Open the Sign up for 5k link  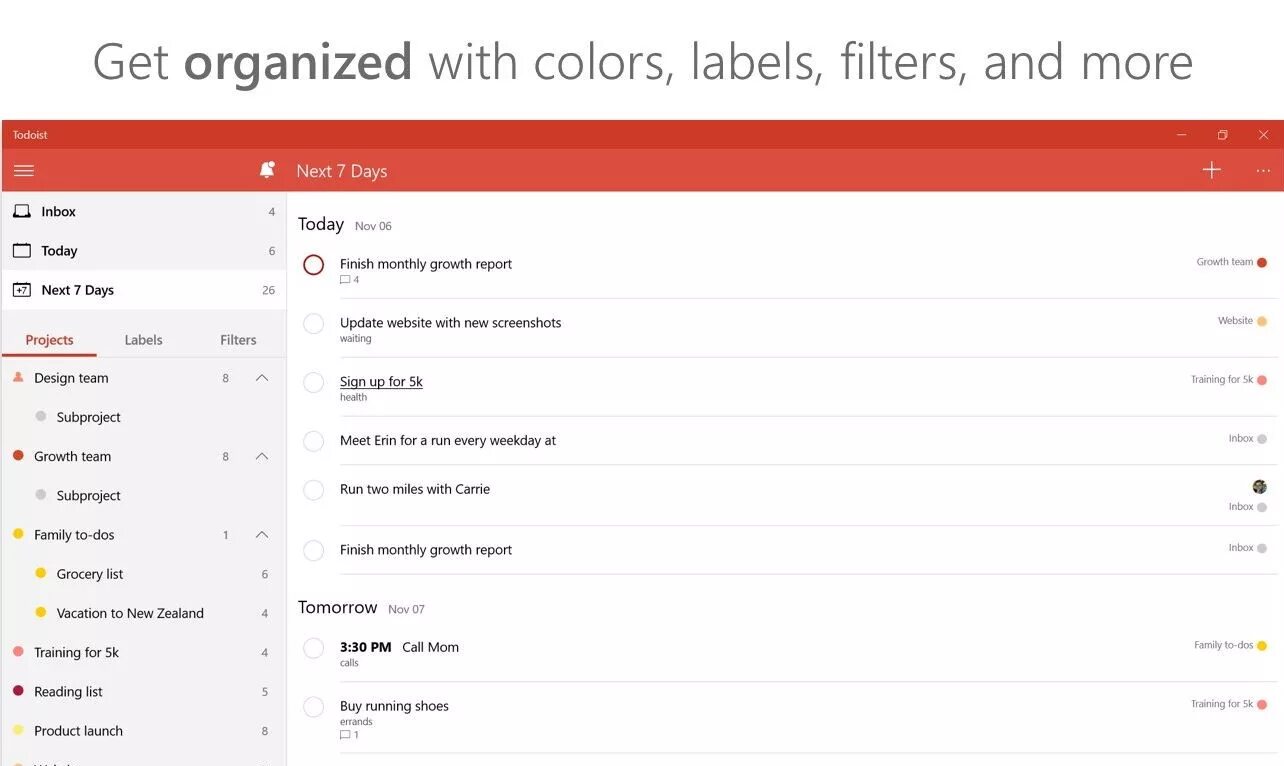tap(381, 382)
